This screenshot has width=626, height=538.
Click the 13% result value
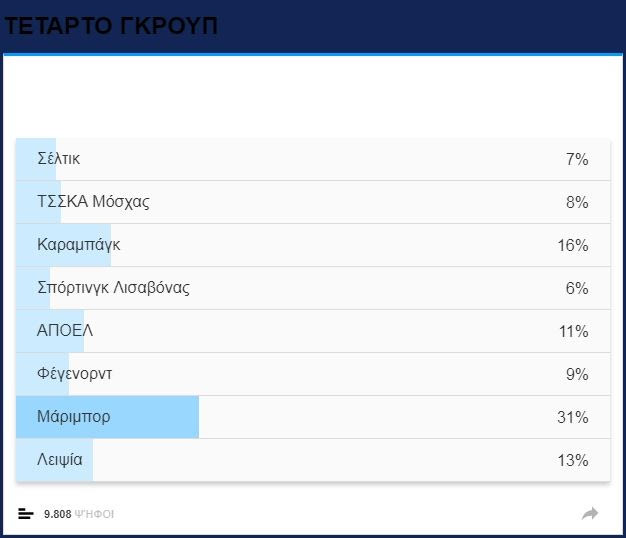pos(572,460)
